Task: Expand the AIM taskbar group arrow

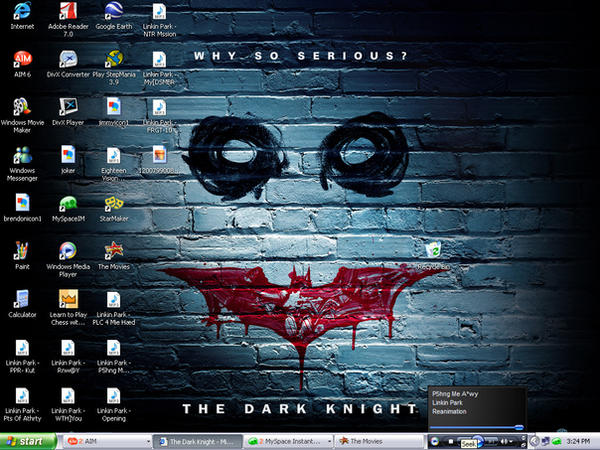Action: pos(148,442)
